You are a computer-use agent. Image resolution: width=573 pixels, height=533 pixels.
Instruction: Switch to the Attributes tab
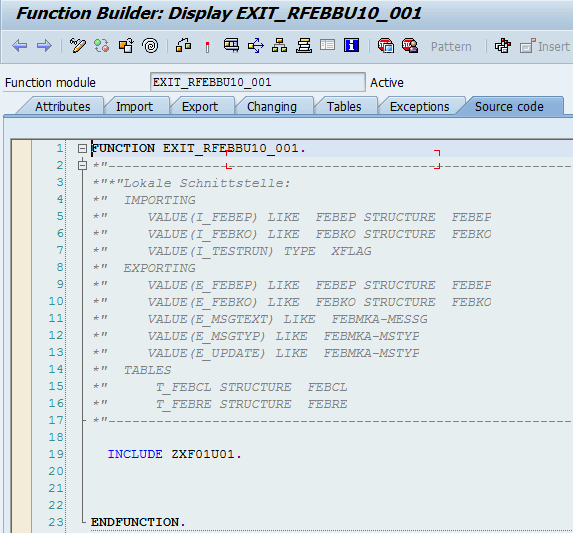tap(62, 107)
